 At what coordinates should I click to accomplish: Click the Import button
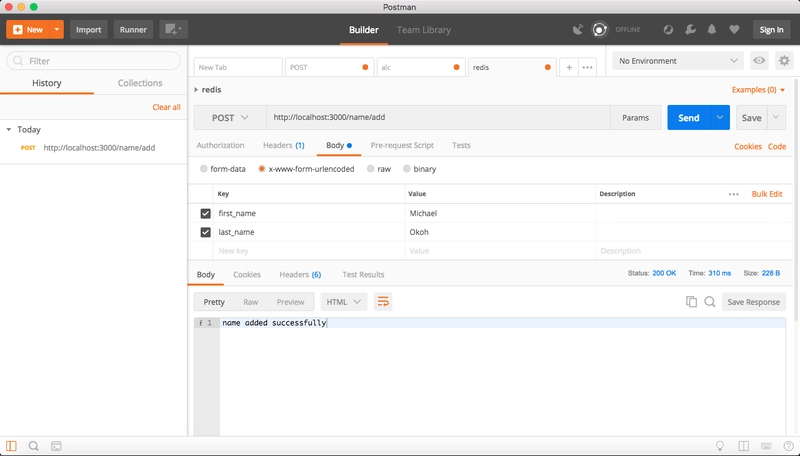[x=89, y=30]
